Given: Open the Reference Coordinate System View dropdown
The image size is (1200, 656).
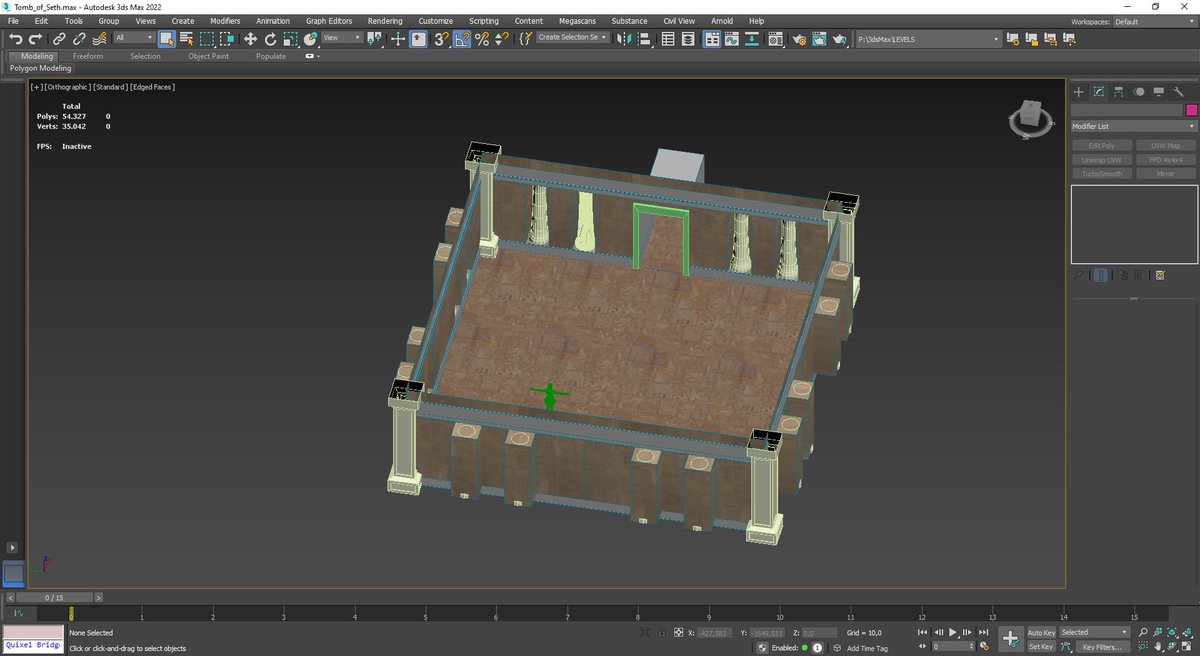Looking at the screenshot, I should [x=342, y=38].
